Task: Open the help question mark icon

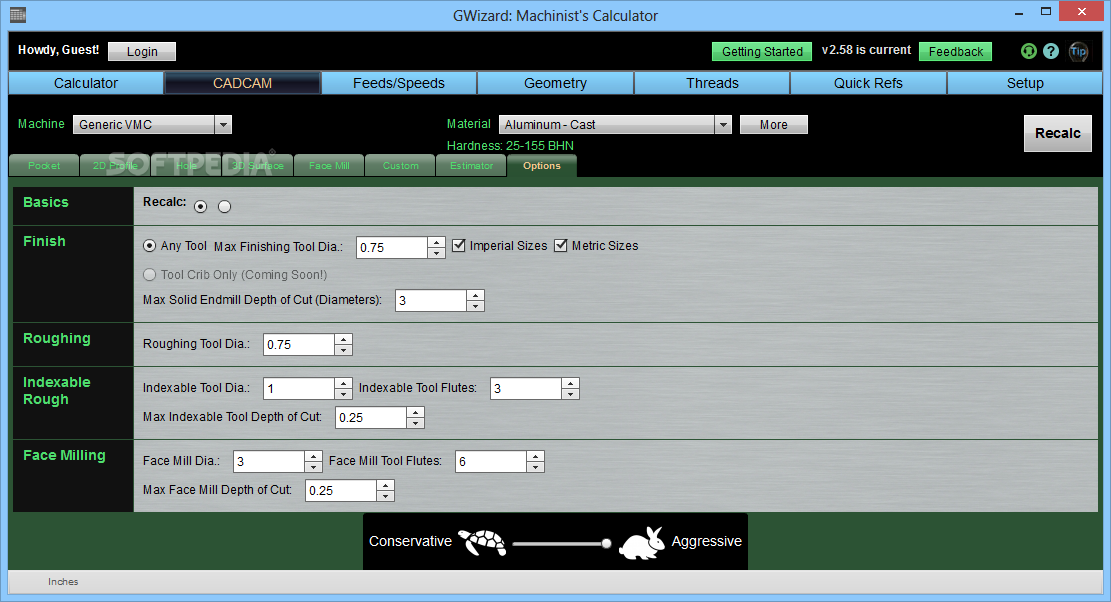Action: click(x=1051, y=51)
